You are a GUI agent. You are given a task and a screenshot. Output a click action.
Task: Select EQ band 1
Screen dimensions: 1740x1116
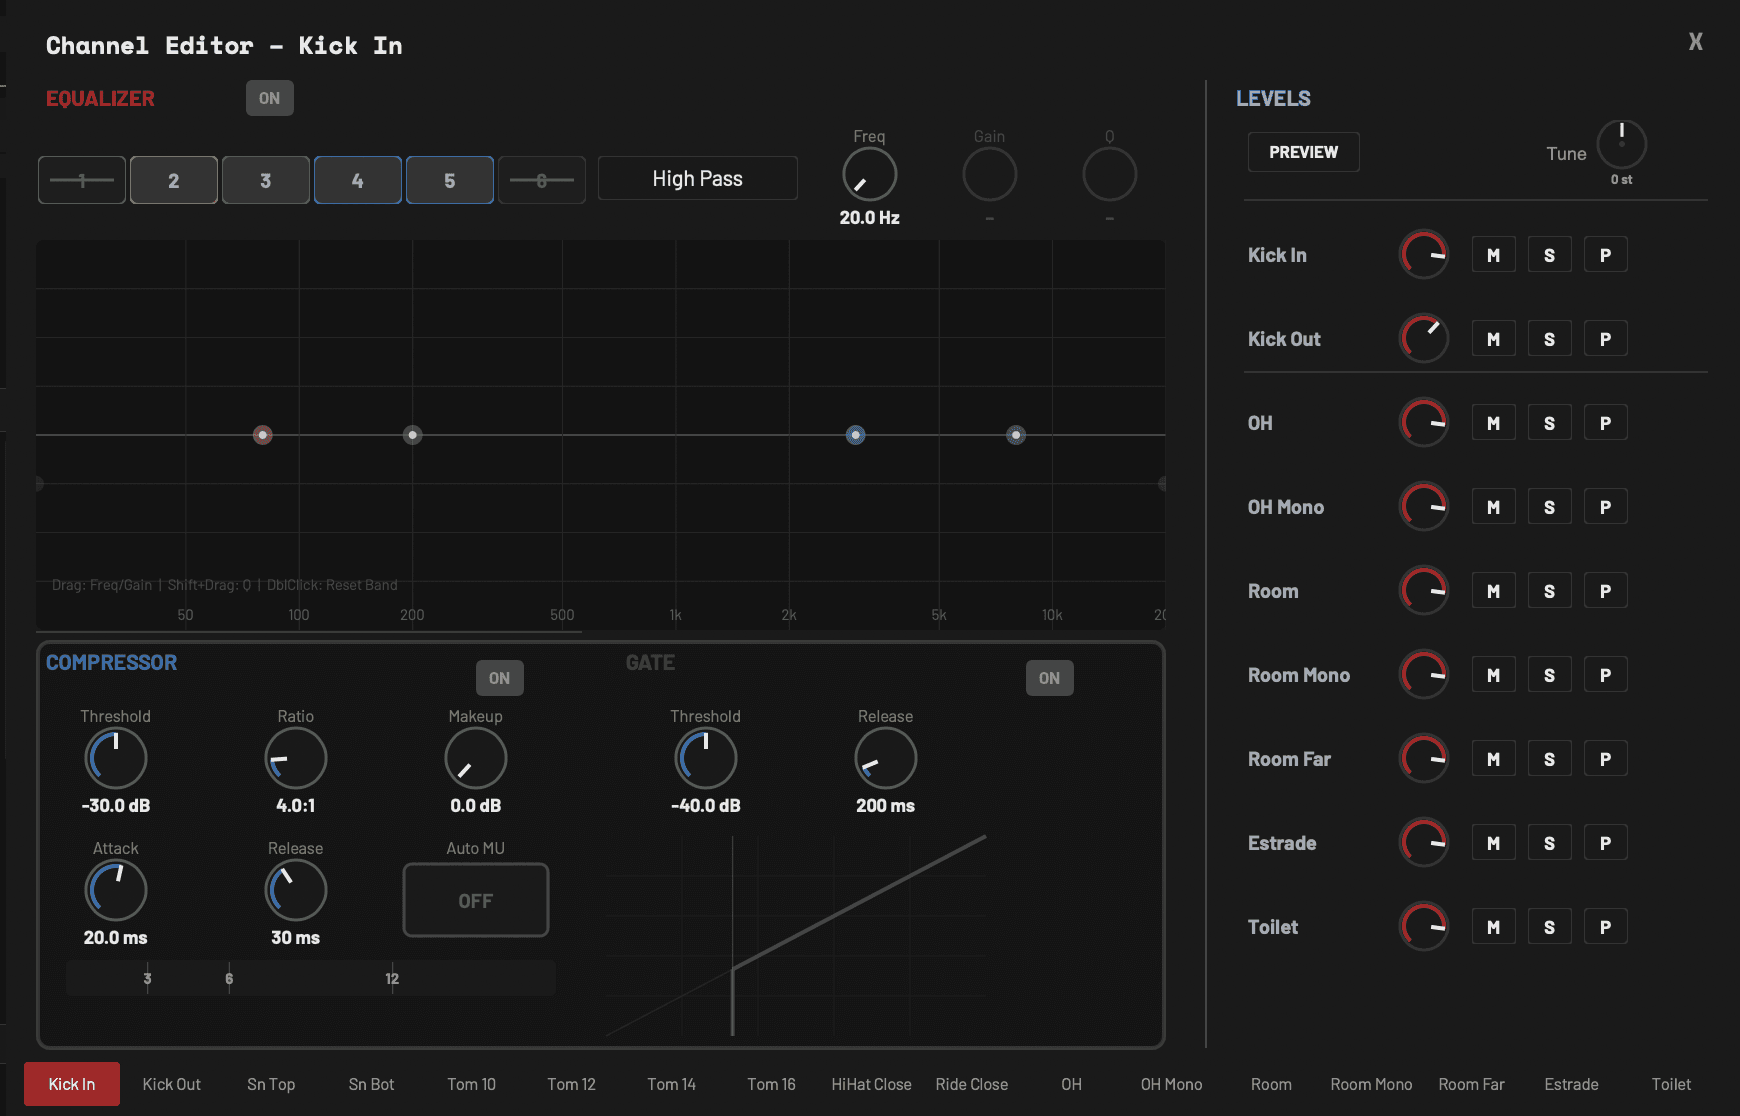82,180
